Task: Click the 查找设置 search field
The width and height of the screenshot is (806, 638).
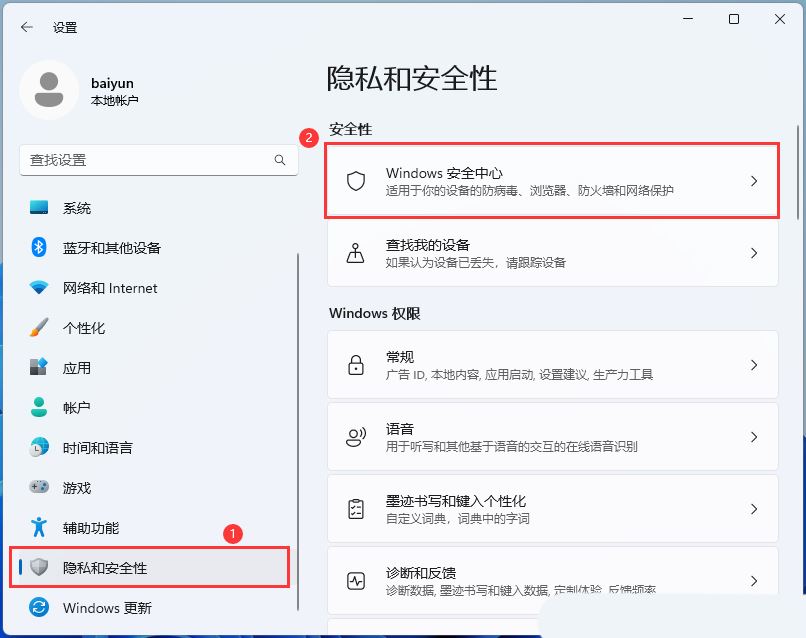Action: pos(145,160)
